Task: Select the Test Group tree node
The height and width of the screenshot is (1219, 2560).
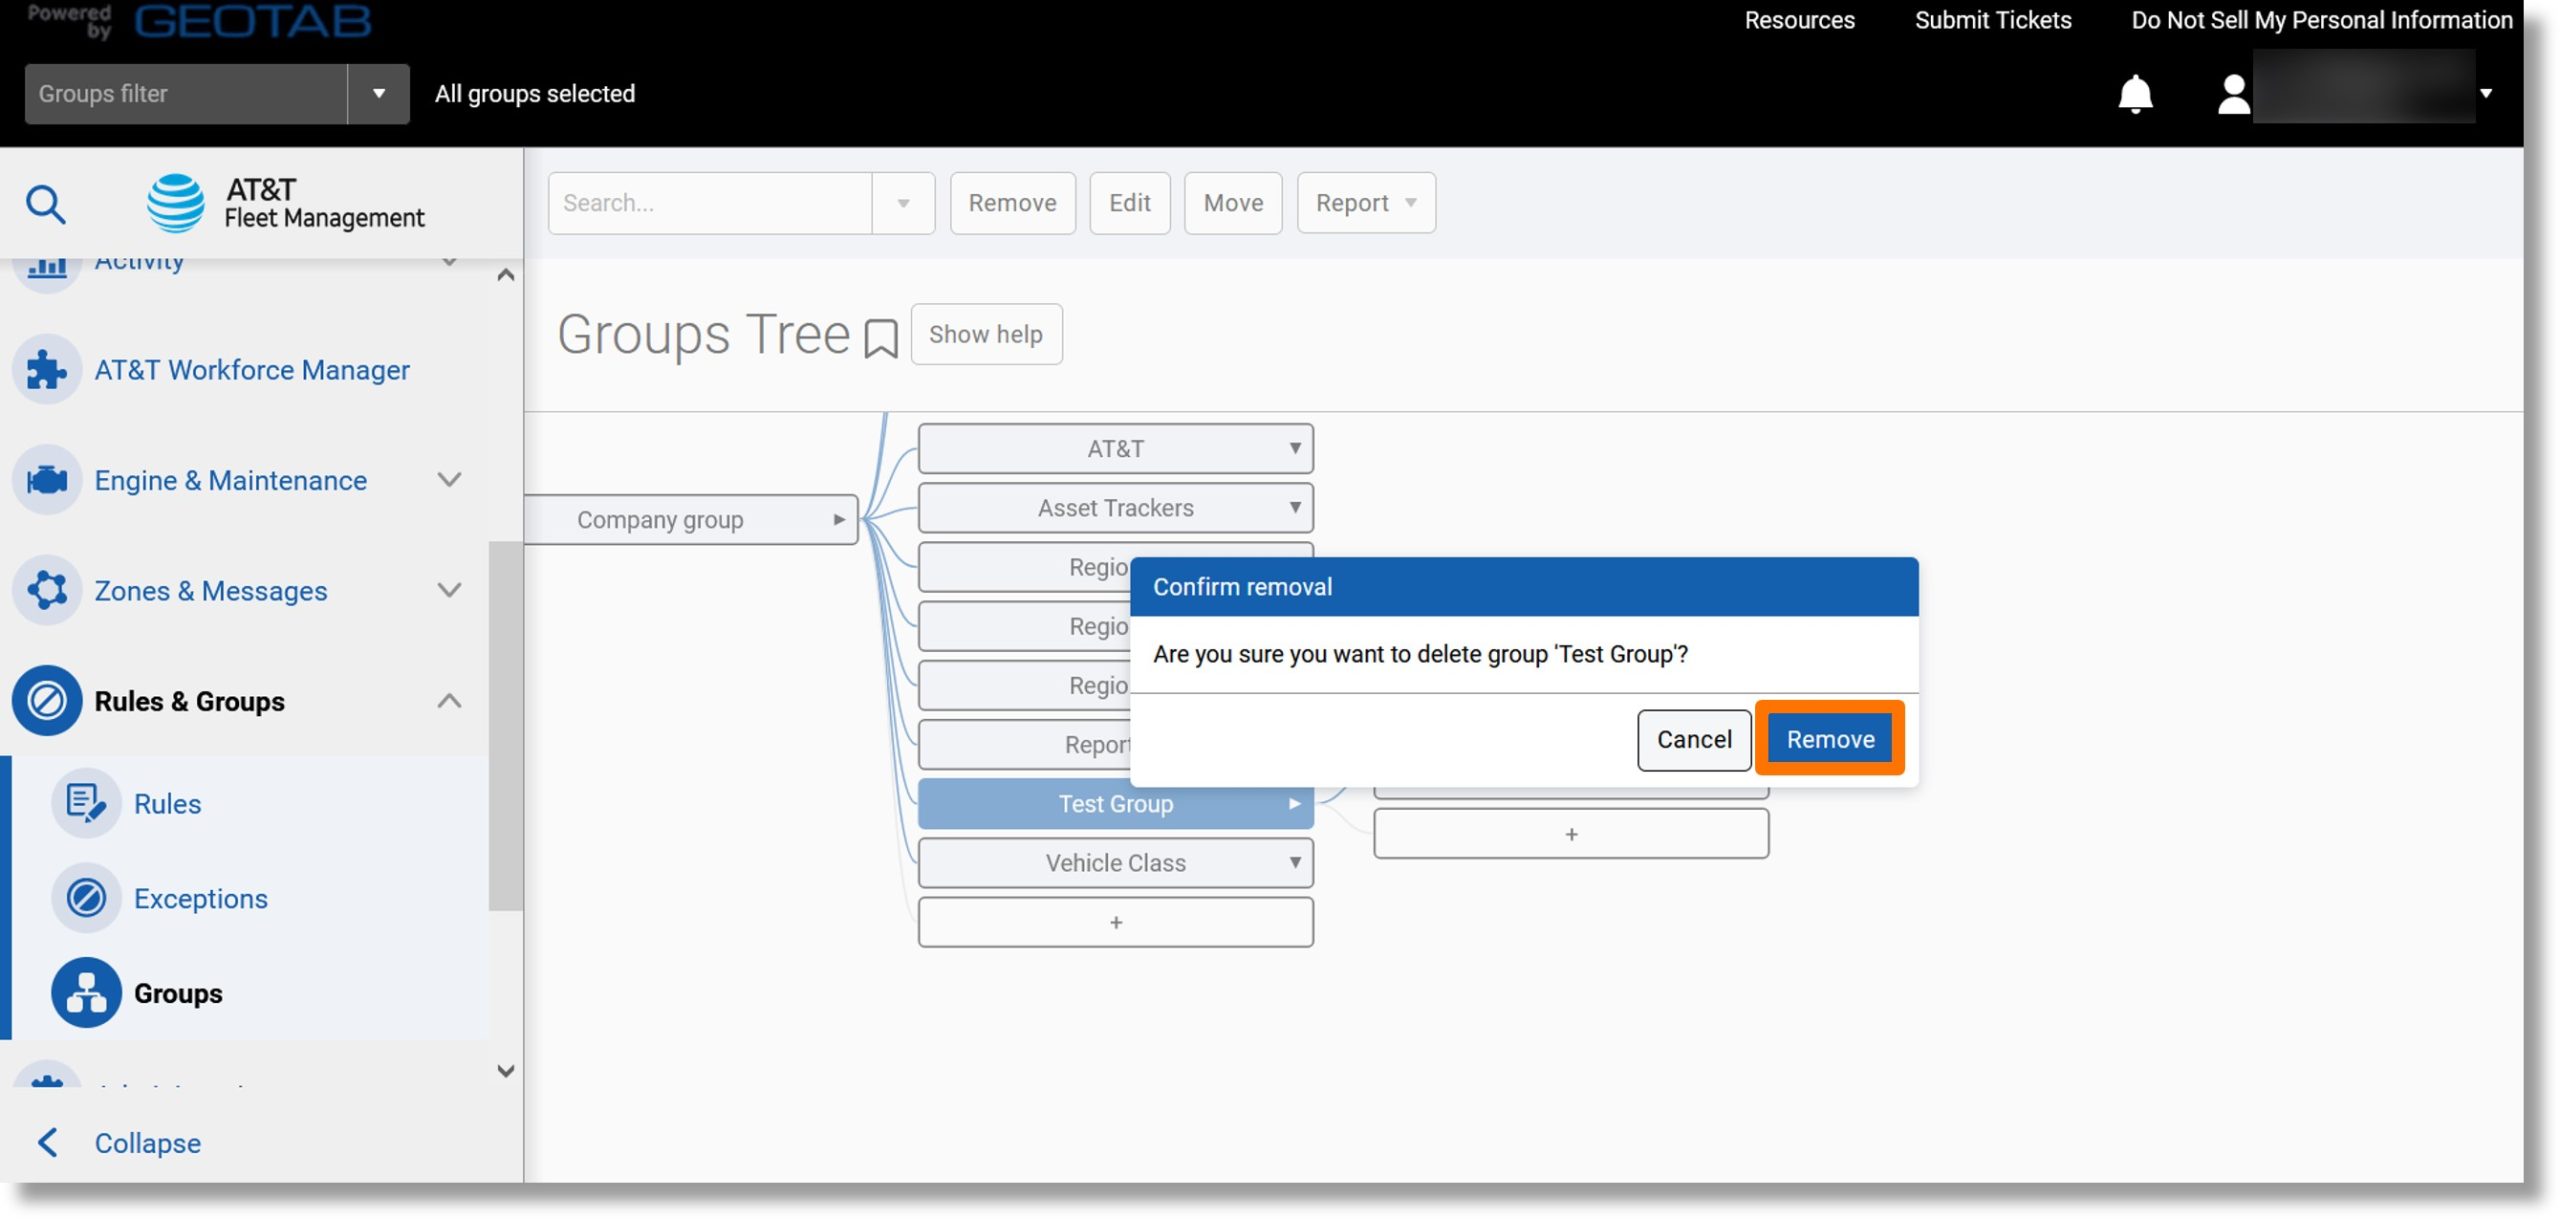Action: [x=1115, y=803]
